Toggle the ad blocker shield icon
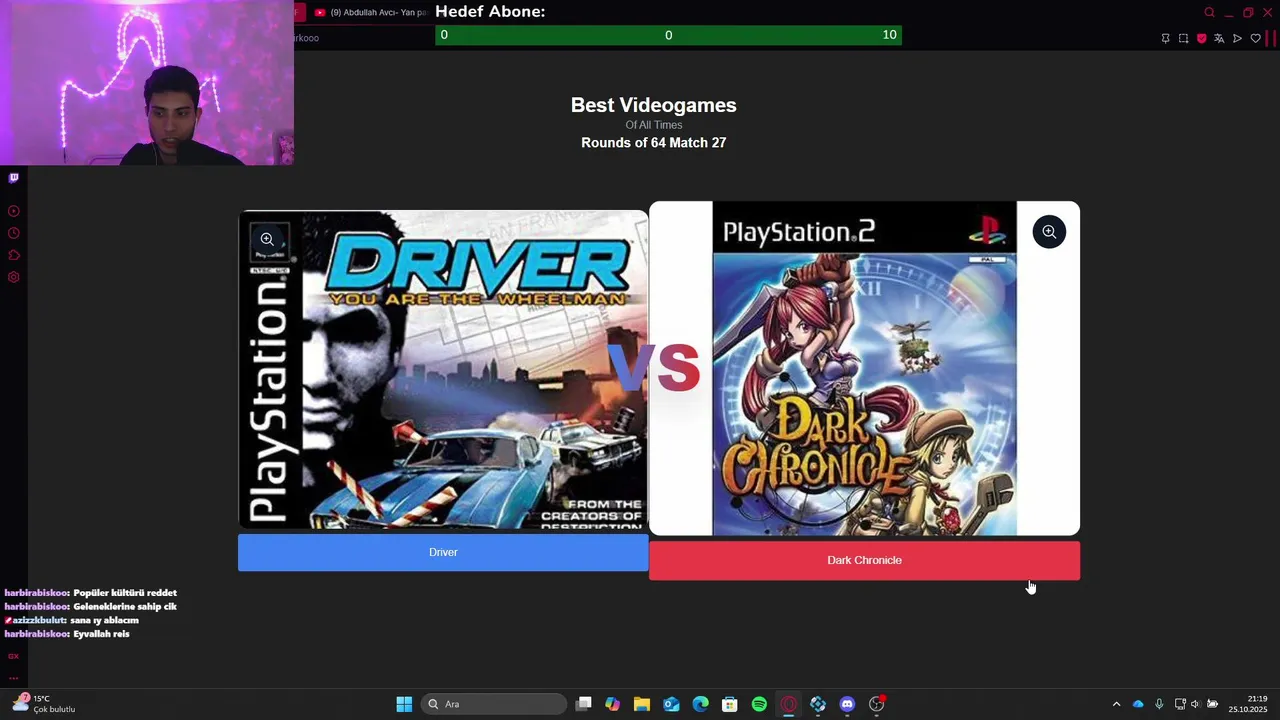The width and height of the screenshot is (1280, 720). (x=1201, y=38)
